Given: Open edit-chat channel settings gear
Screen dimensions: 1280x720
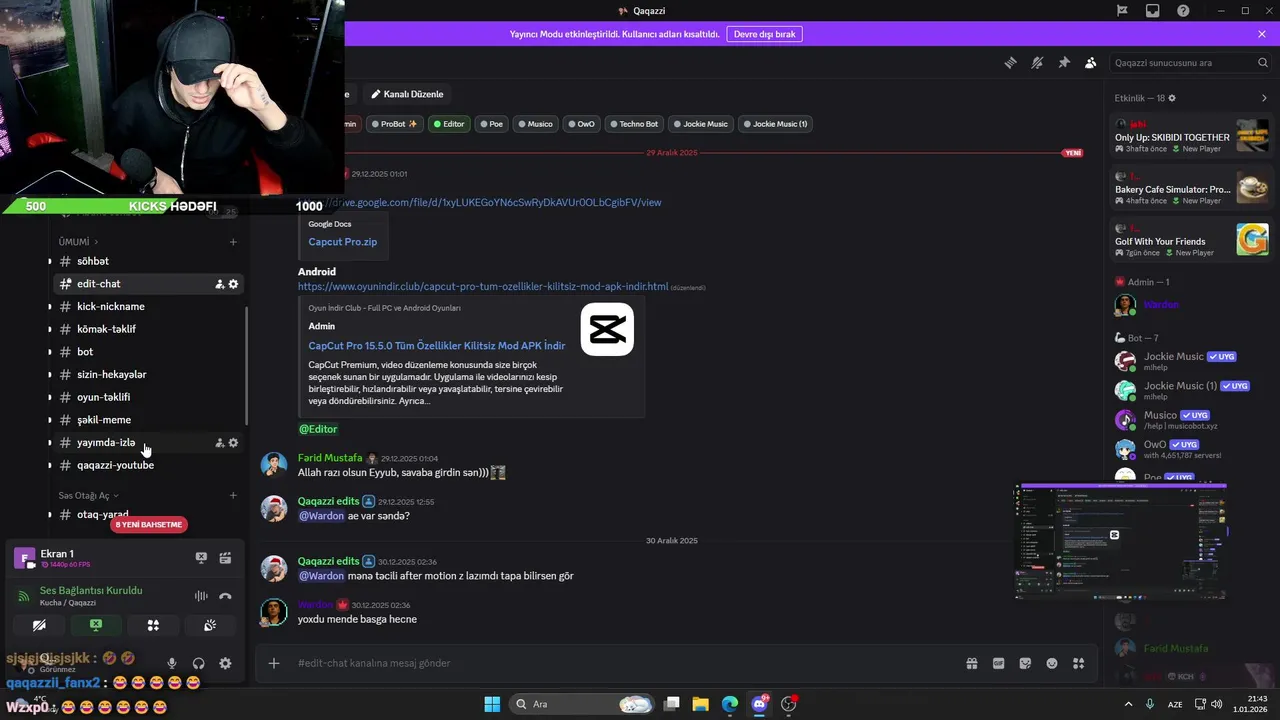Looking at the screenshot, I should 234,284.
